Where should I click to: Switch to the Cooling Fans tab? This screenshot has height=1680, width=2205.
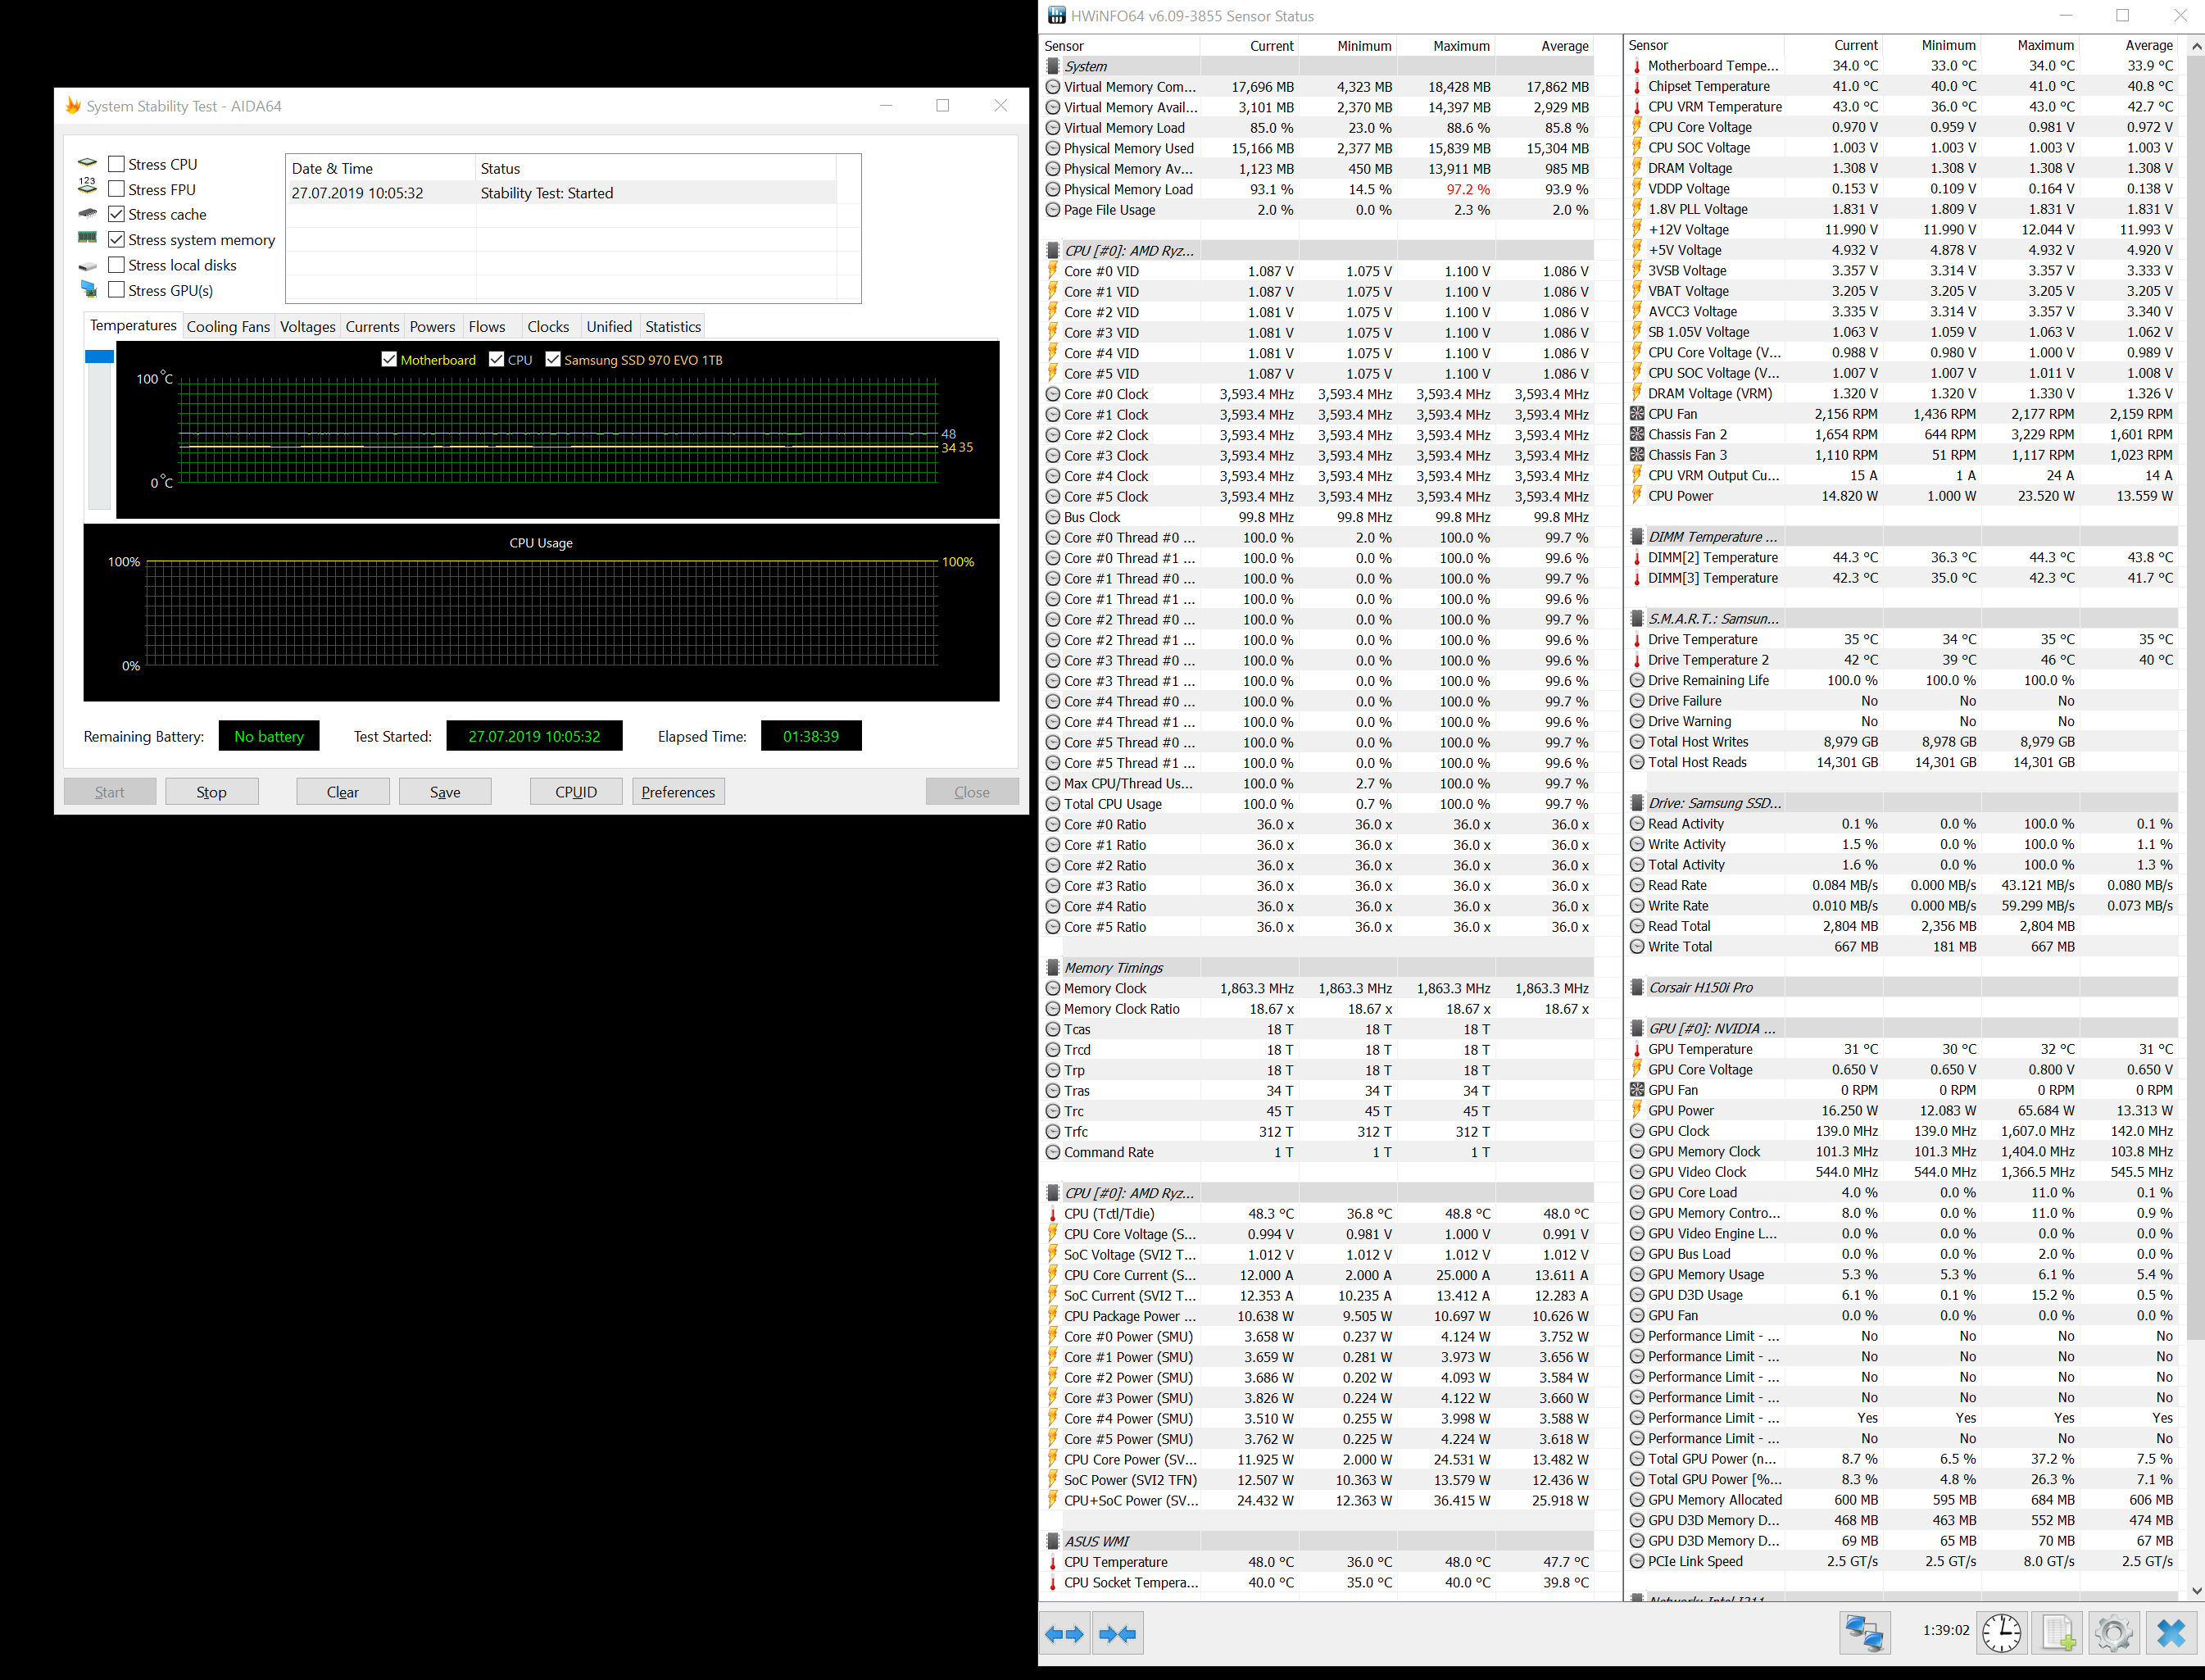coord(228,327)
